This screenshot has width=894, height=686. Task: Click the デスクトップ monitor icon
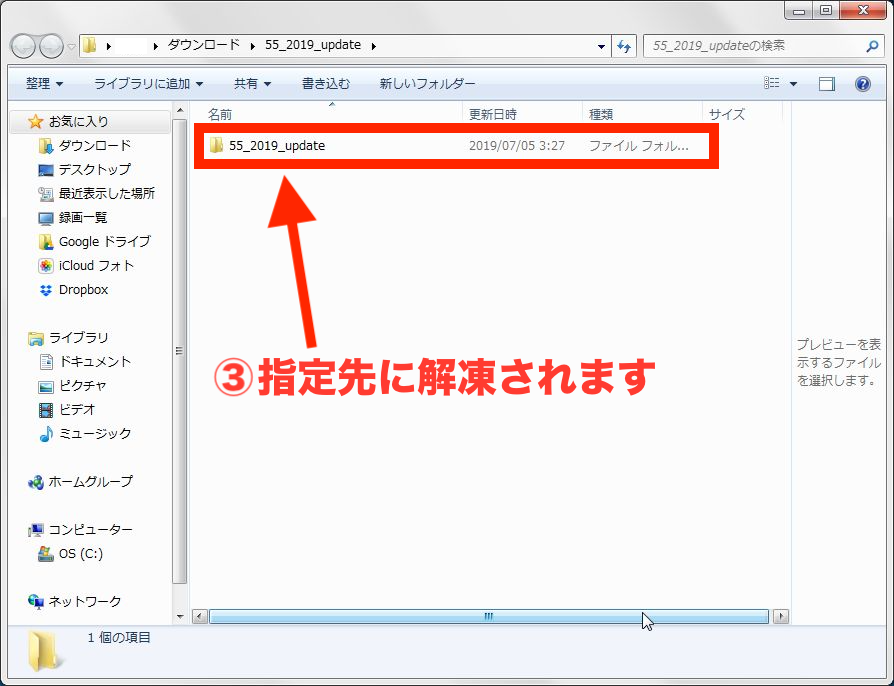click(x=46, y=171)
